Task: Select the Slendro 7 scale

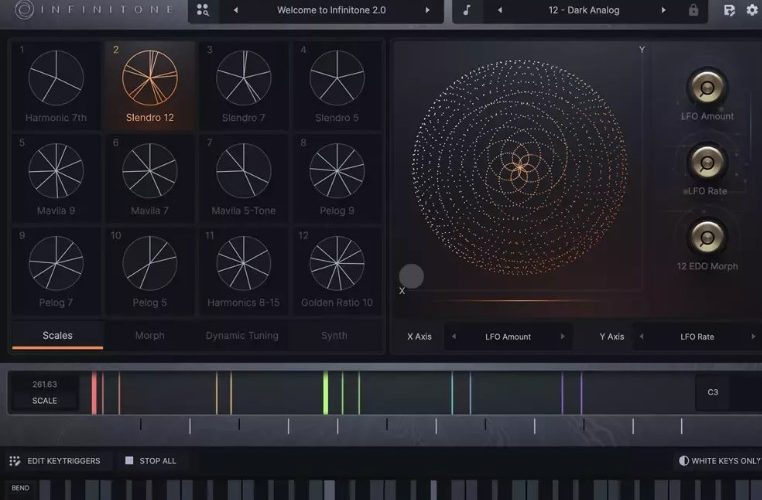Action: (243, 86)
